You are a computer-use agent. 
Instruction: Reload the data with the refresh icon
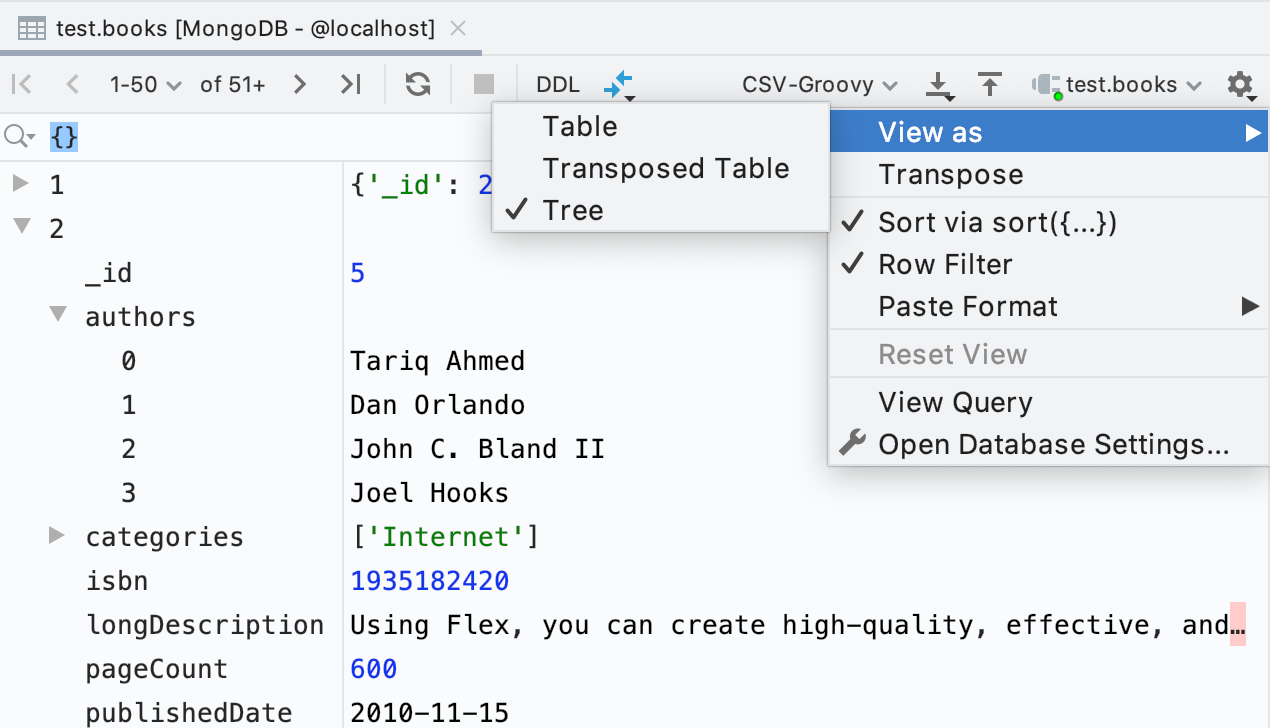(x=418, y=85)
